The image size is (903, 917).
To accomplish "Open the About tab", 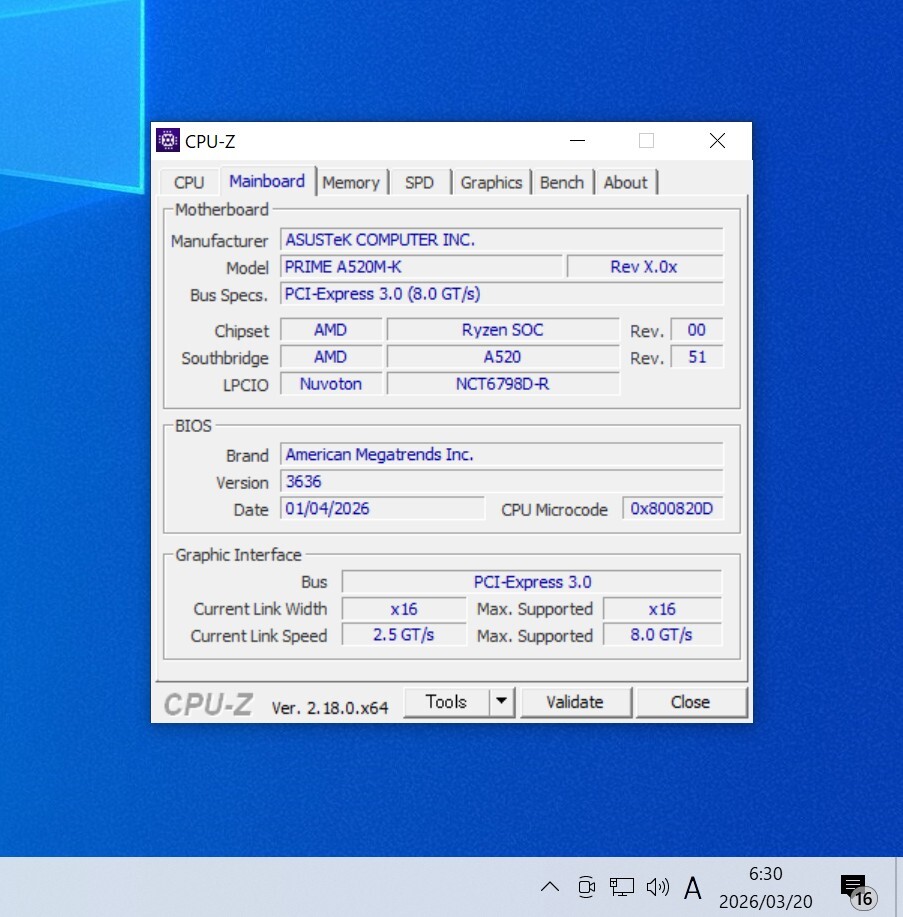I will click(x=625, y=182).
